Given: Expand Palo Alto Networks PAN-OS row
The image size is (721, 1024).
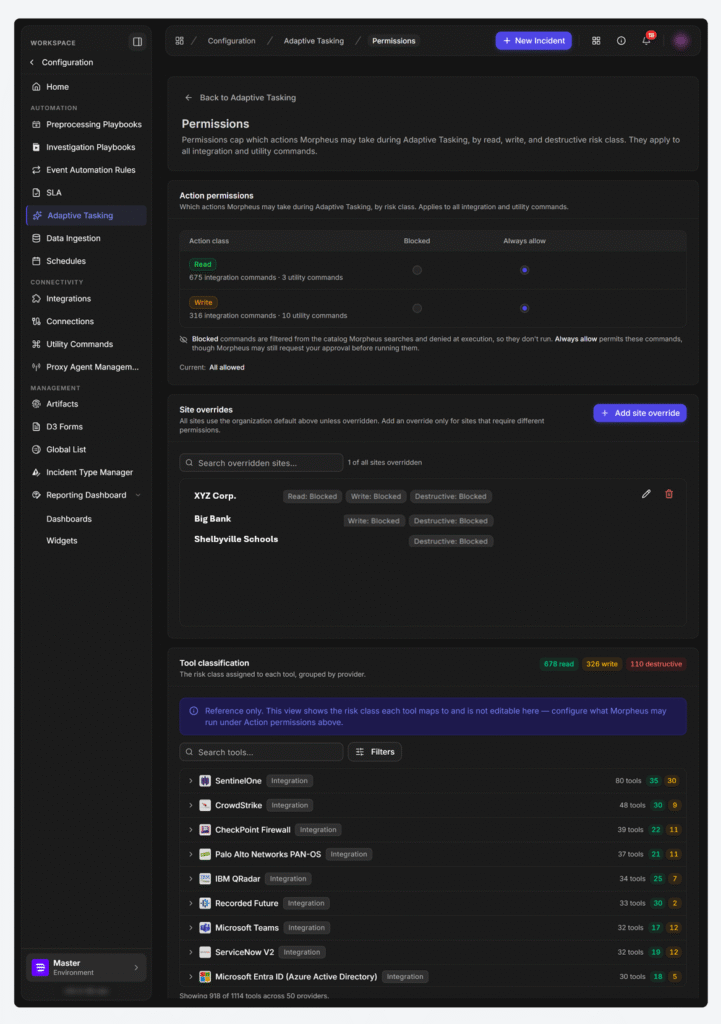Looking at the screenshot, I should [191, 855].
